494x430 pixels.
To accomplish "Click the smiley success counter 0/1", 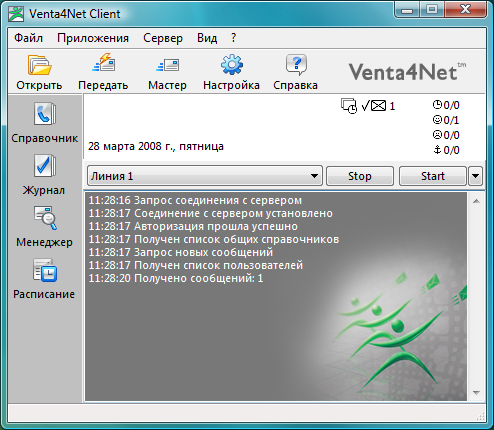I will (446, 120).
